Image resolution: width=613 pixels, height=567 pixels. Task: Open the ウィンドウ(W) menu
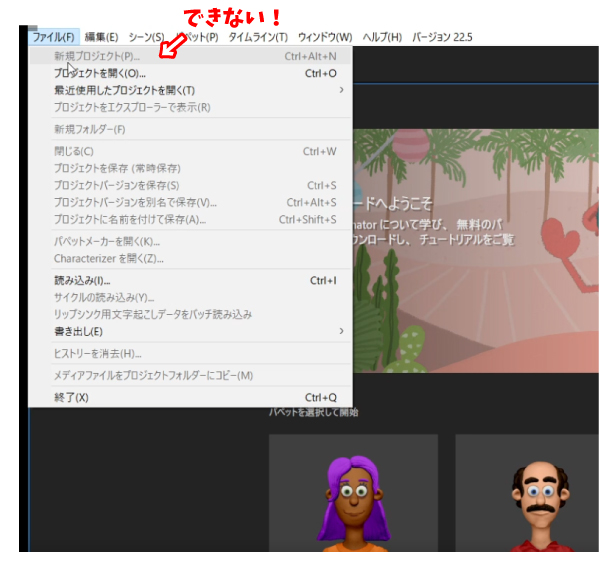point(325,37)
